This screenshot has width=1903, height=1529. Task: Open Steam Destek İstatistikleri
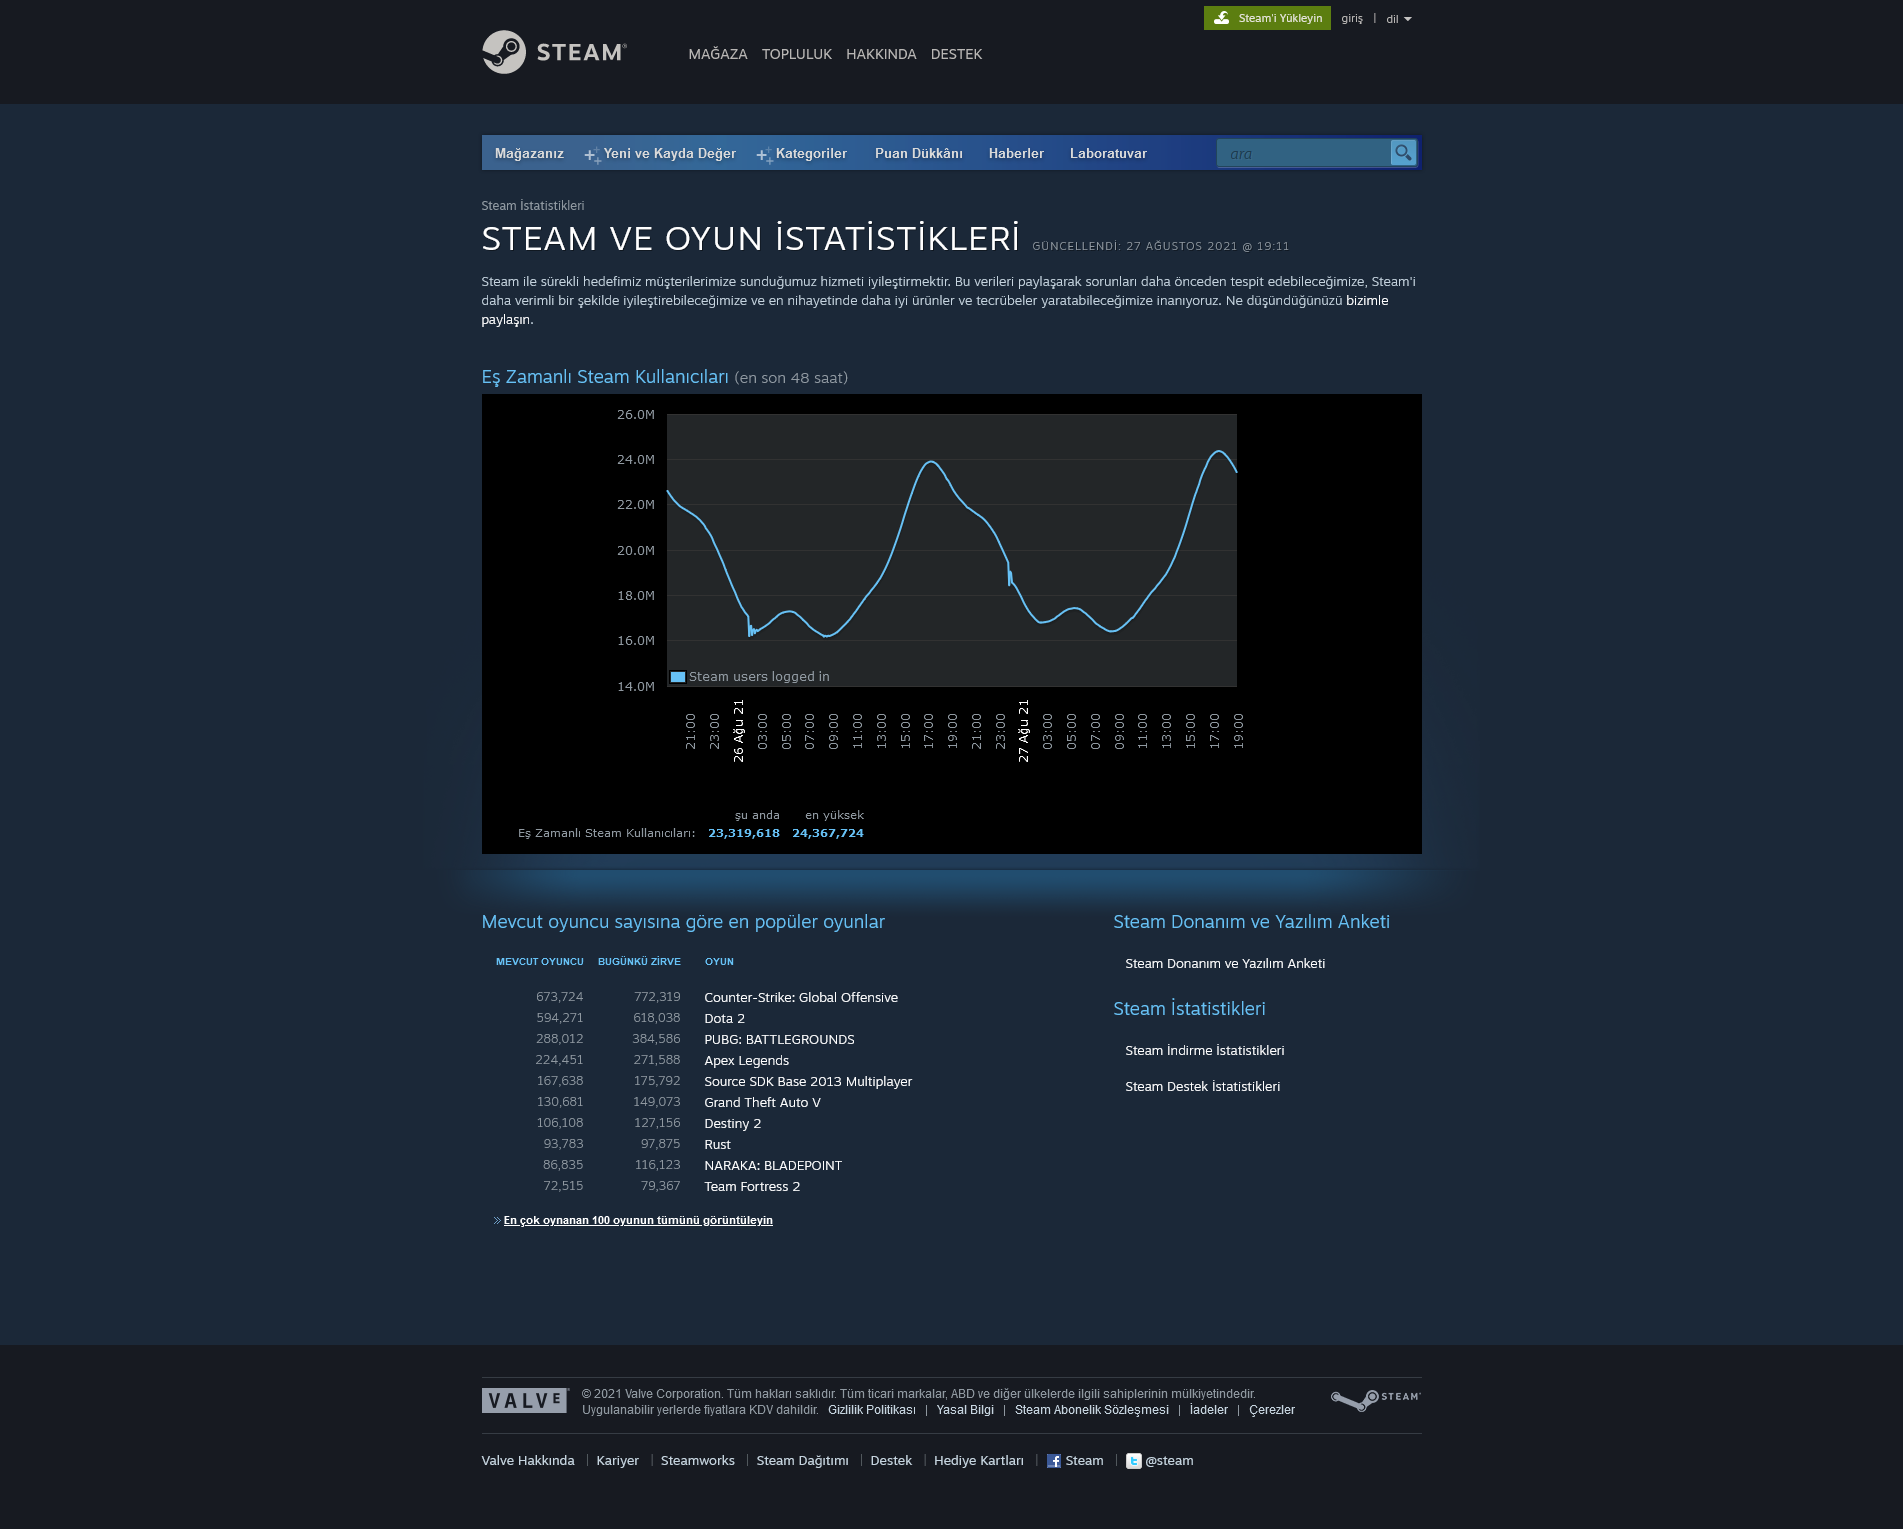(1203, 1087)
